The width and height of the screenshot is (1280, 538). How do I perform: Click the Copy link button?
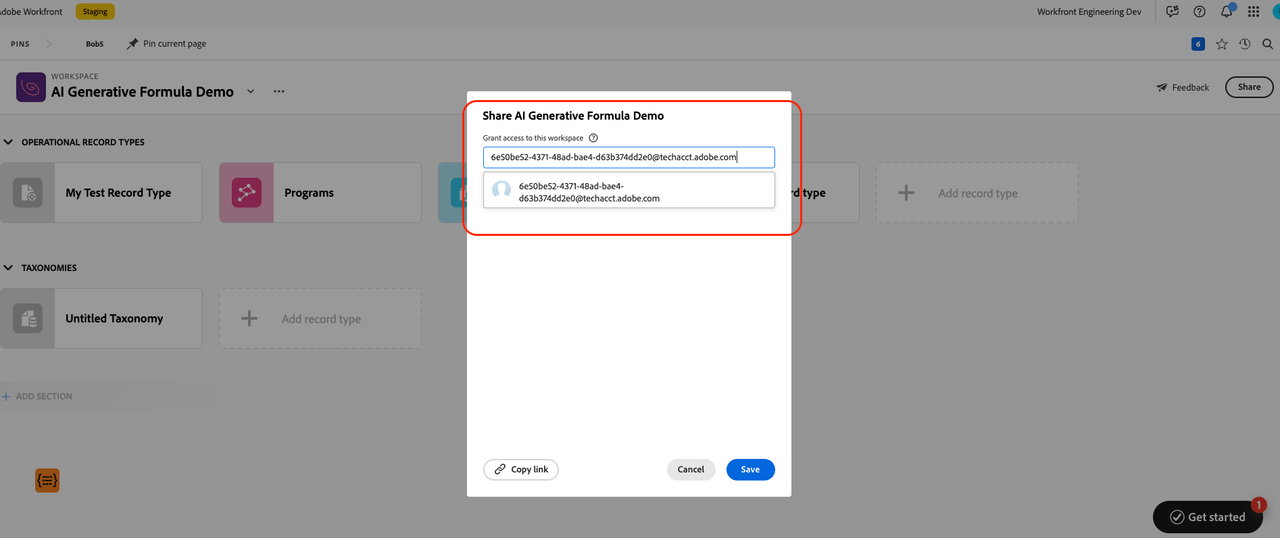click(521, 469)
